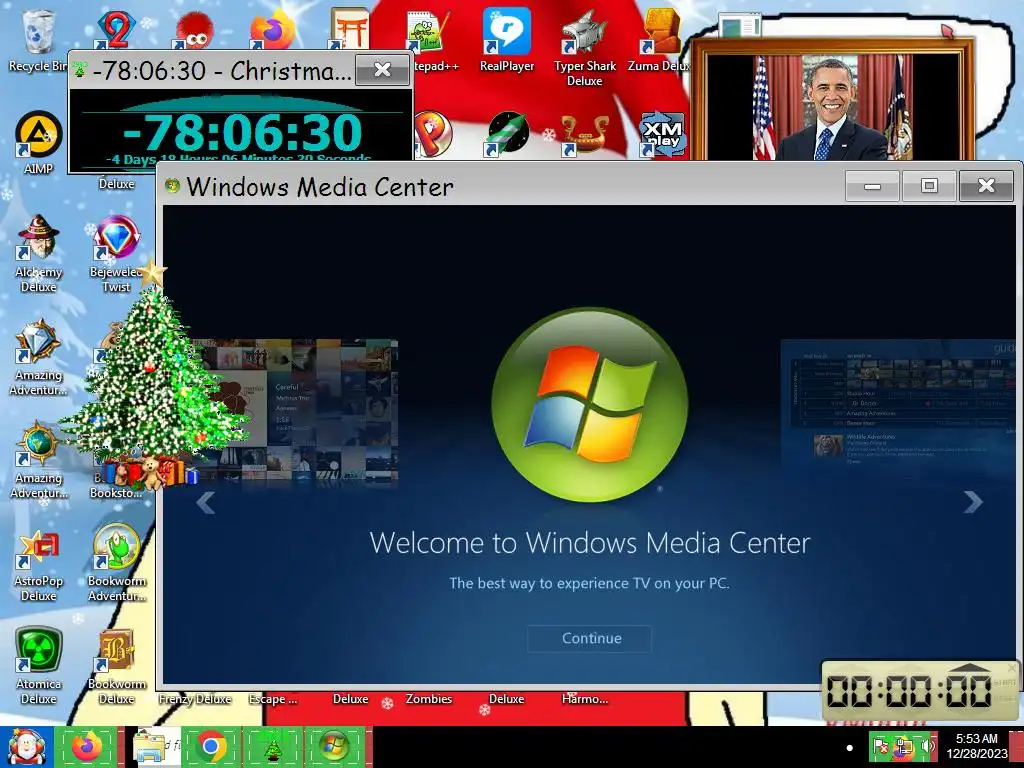This screenshot has height=768, width=1024.
Task: Open Firefox from the taskbar
Action: tap(86, 746)
